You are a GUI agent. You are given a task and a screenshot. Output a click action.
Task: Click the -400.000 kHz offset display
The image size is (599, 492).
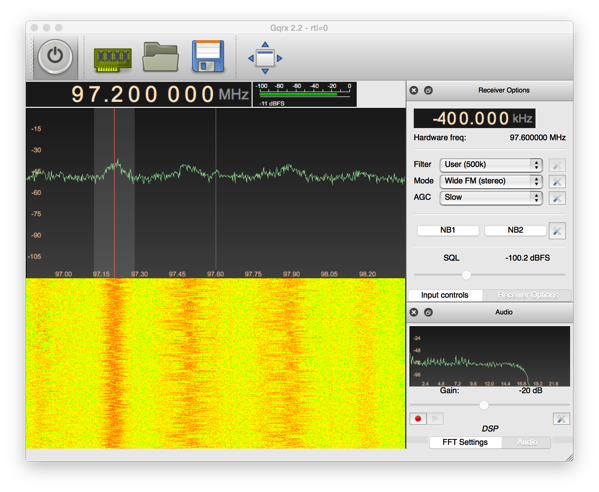pos(474,118)
